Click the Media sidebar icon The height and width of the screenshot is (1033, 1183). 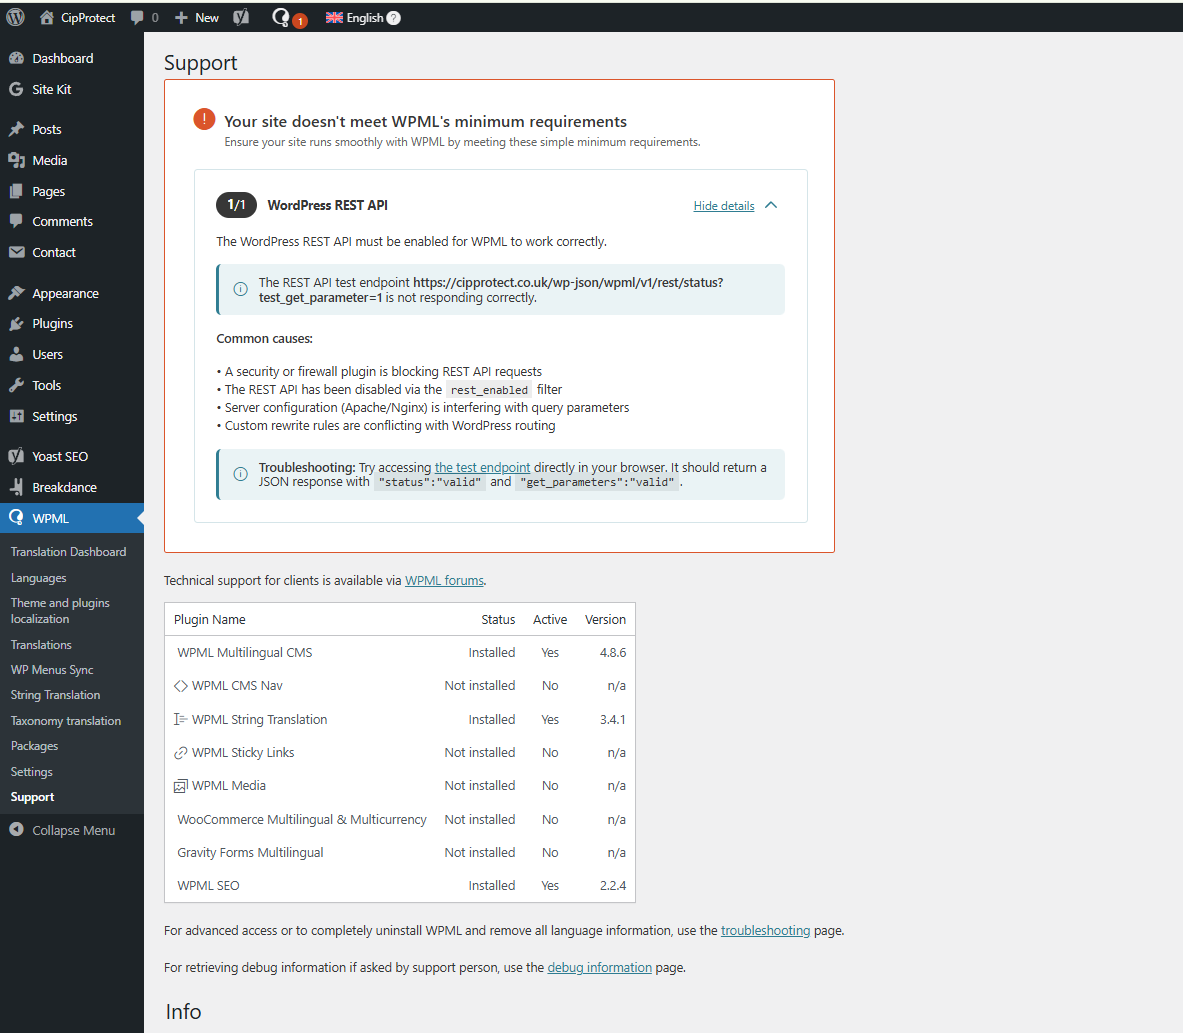tap(17, 160)
